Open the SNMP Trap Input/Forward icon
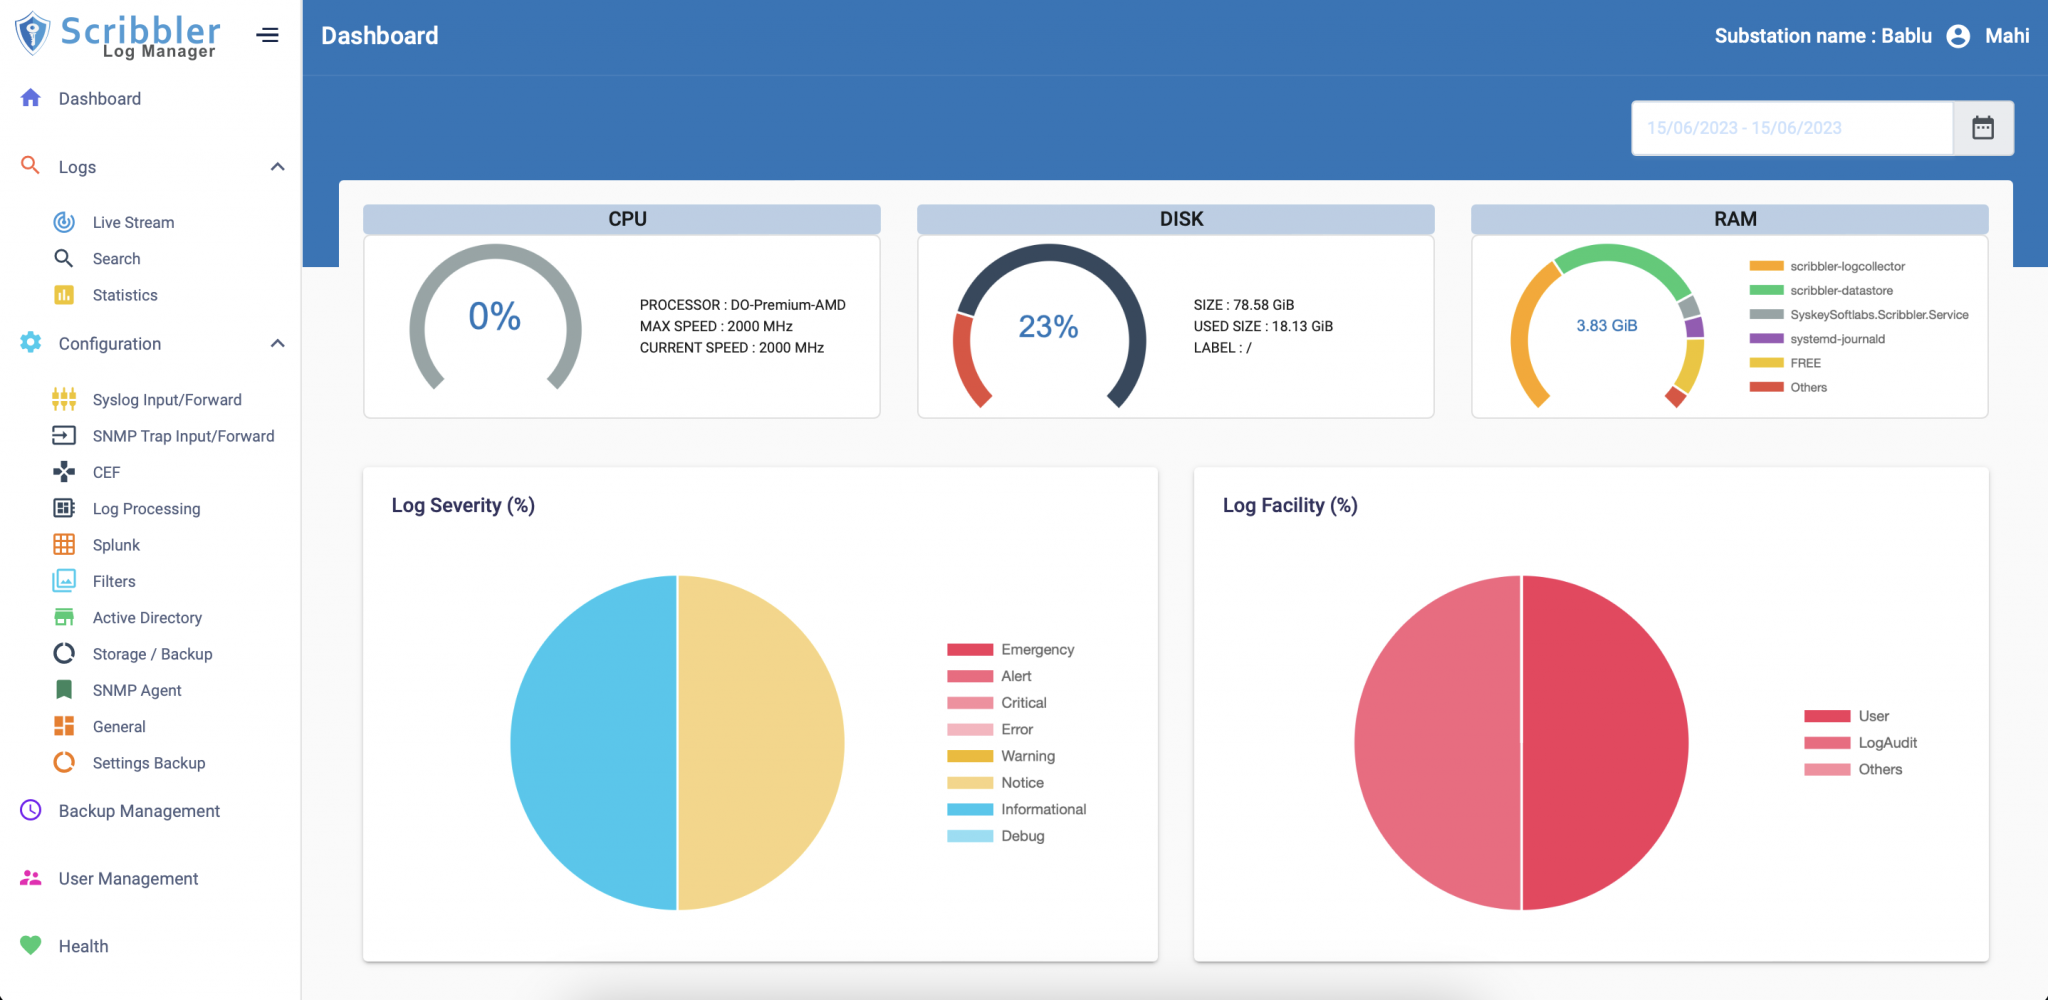The height and width of the screenshot is (1000, 2048). [64, 435]
